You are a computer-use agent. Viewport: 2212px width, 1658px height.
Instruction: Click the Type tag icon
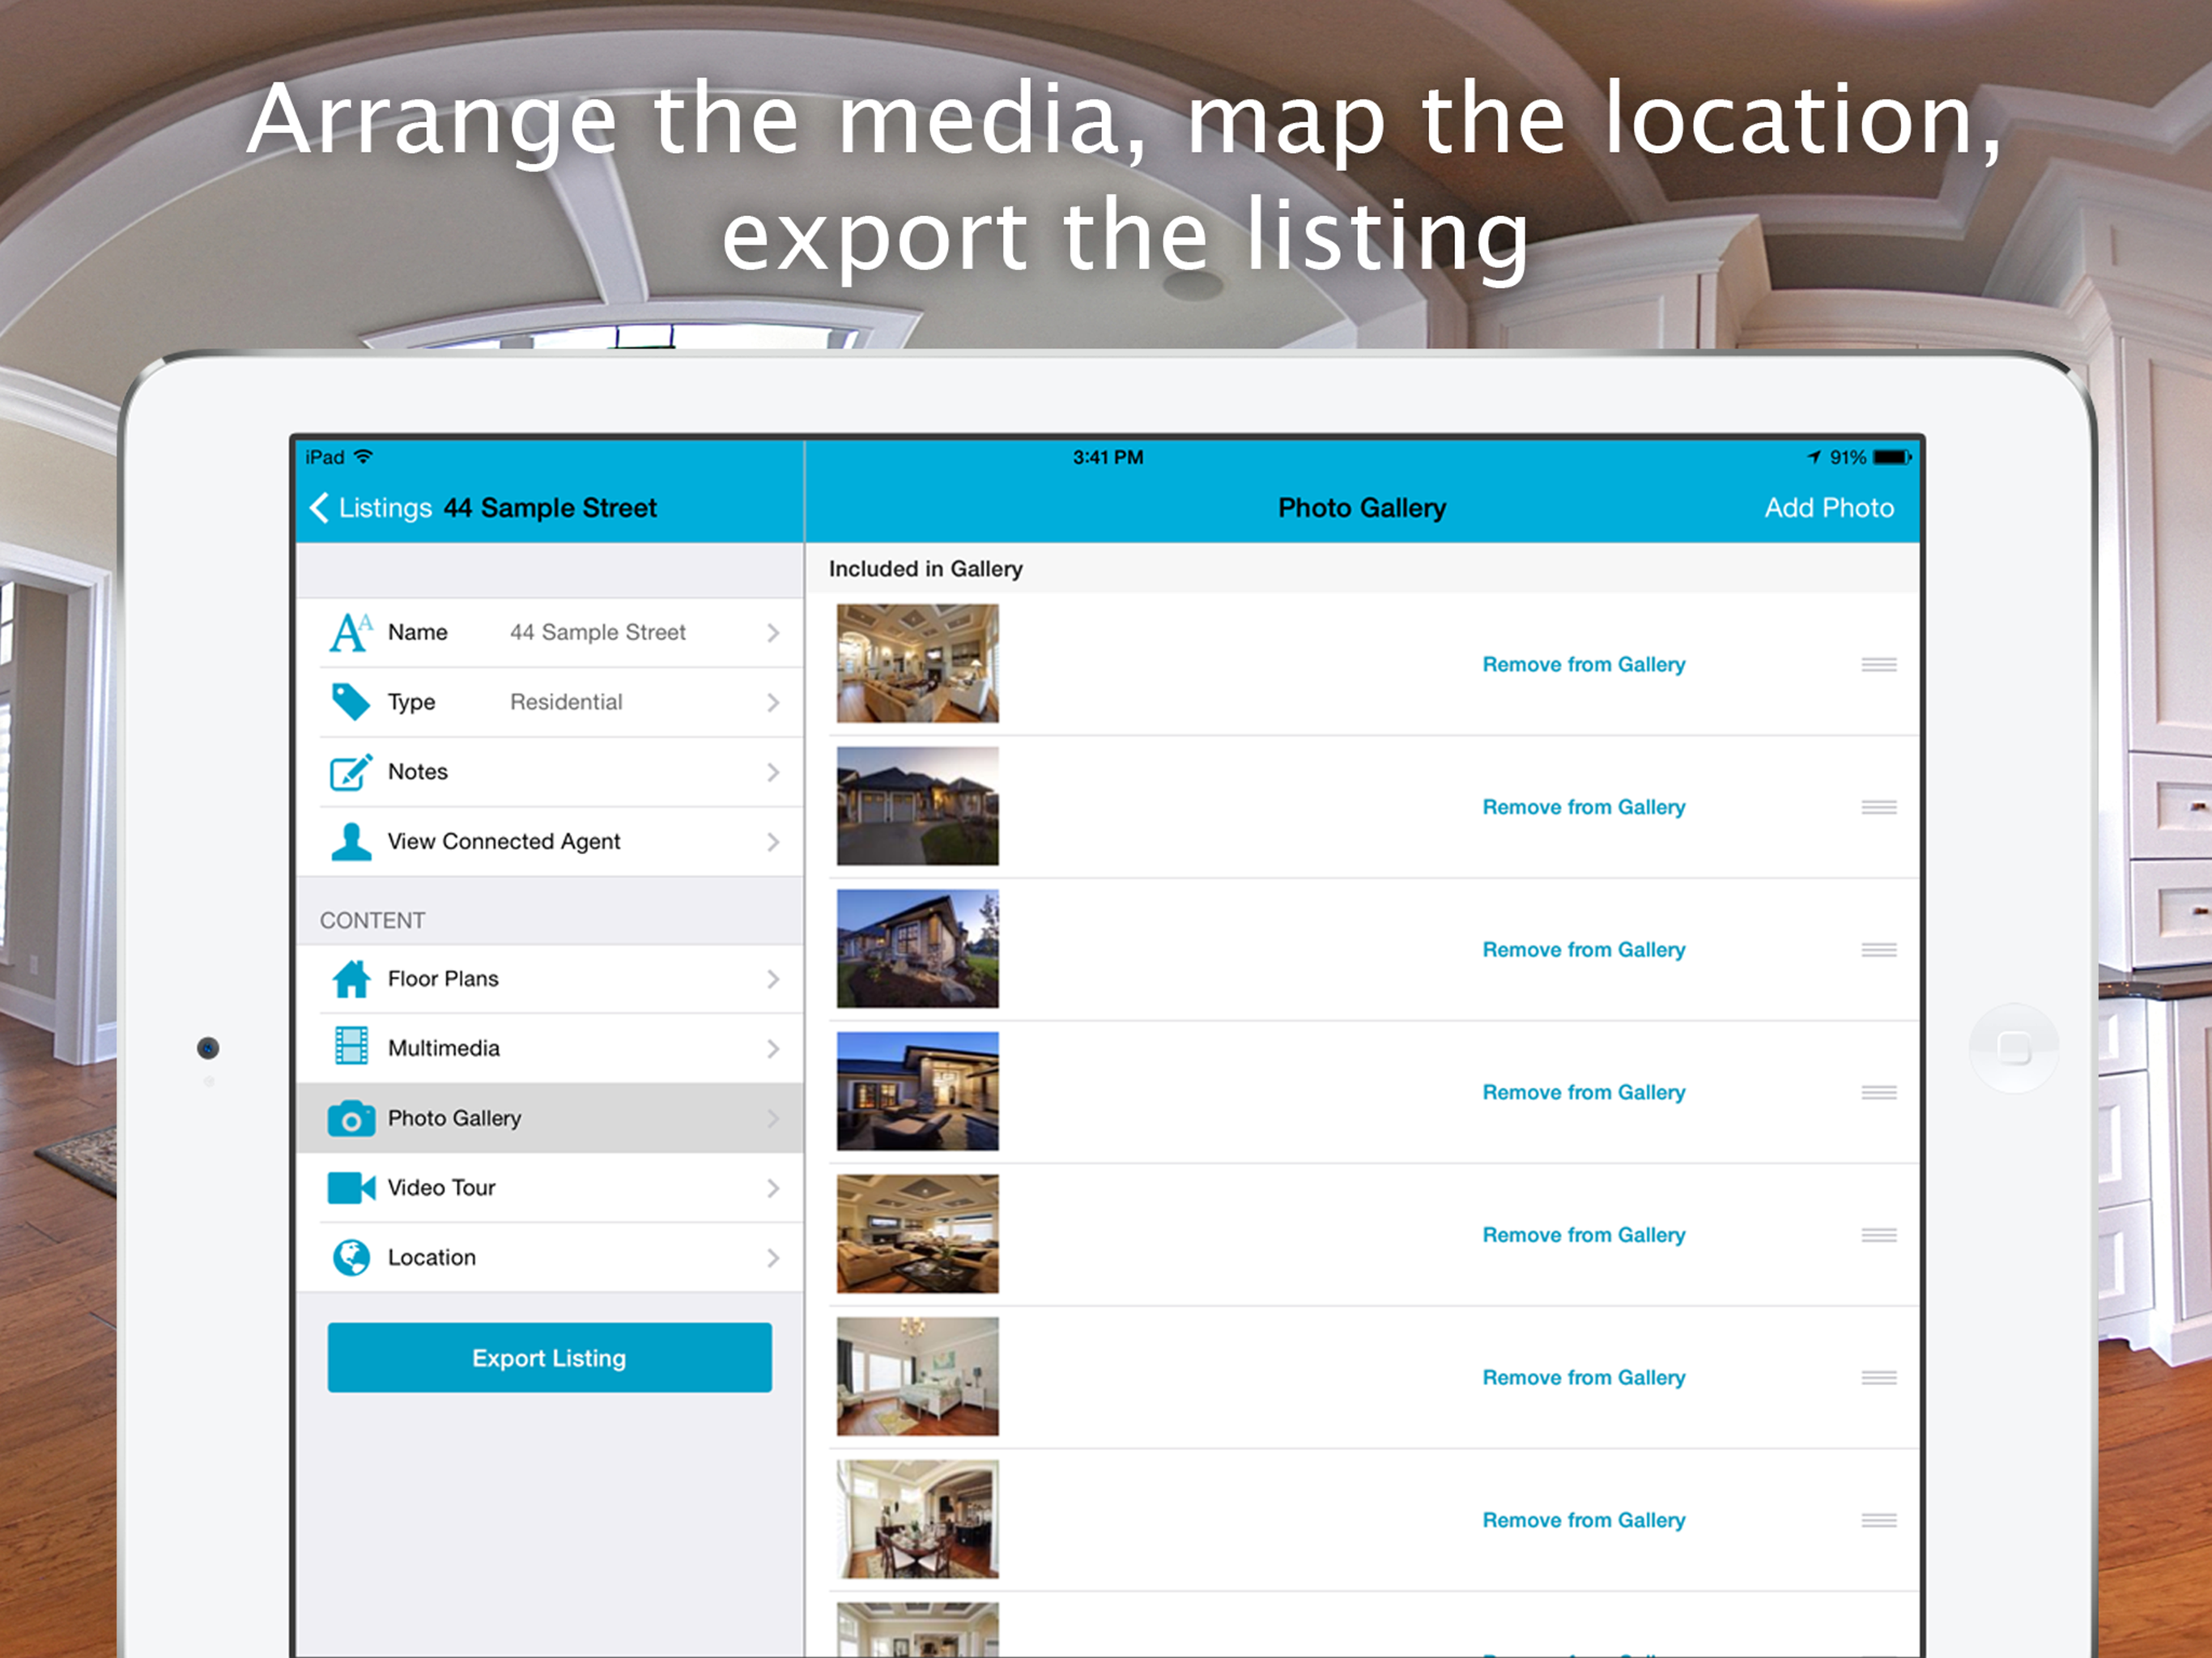351,702
